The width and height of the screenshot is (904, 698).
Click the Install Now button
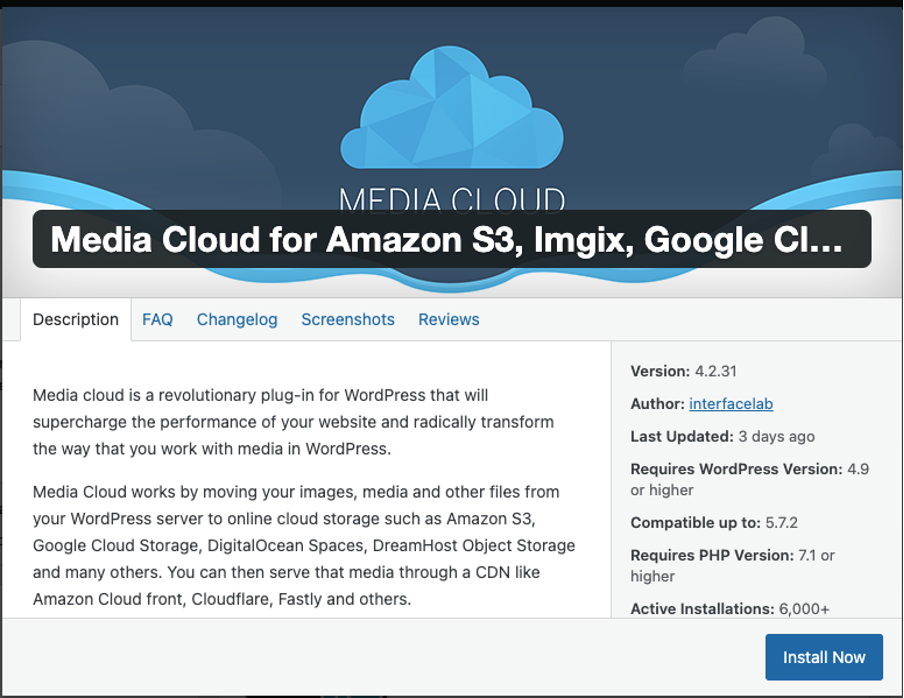coord(823,657)
